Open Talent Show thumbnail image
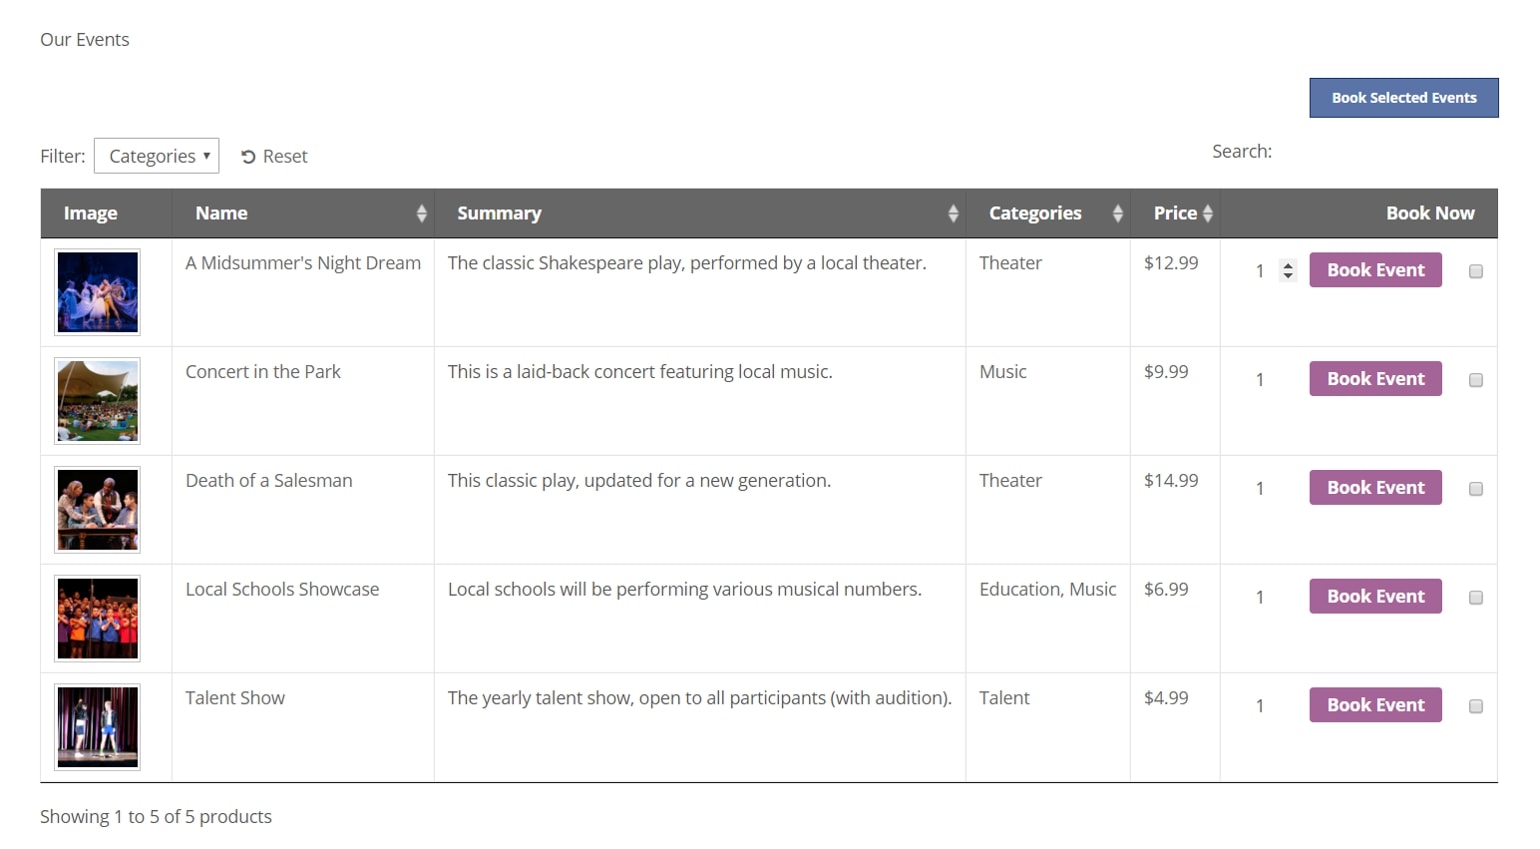The image size is (1540, 849). [97, 727]
